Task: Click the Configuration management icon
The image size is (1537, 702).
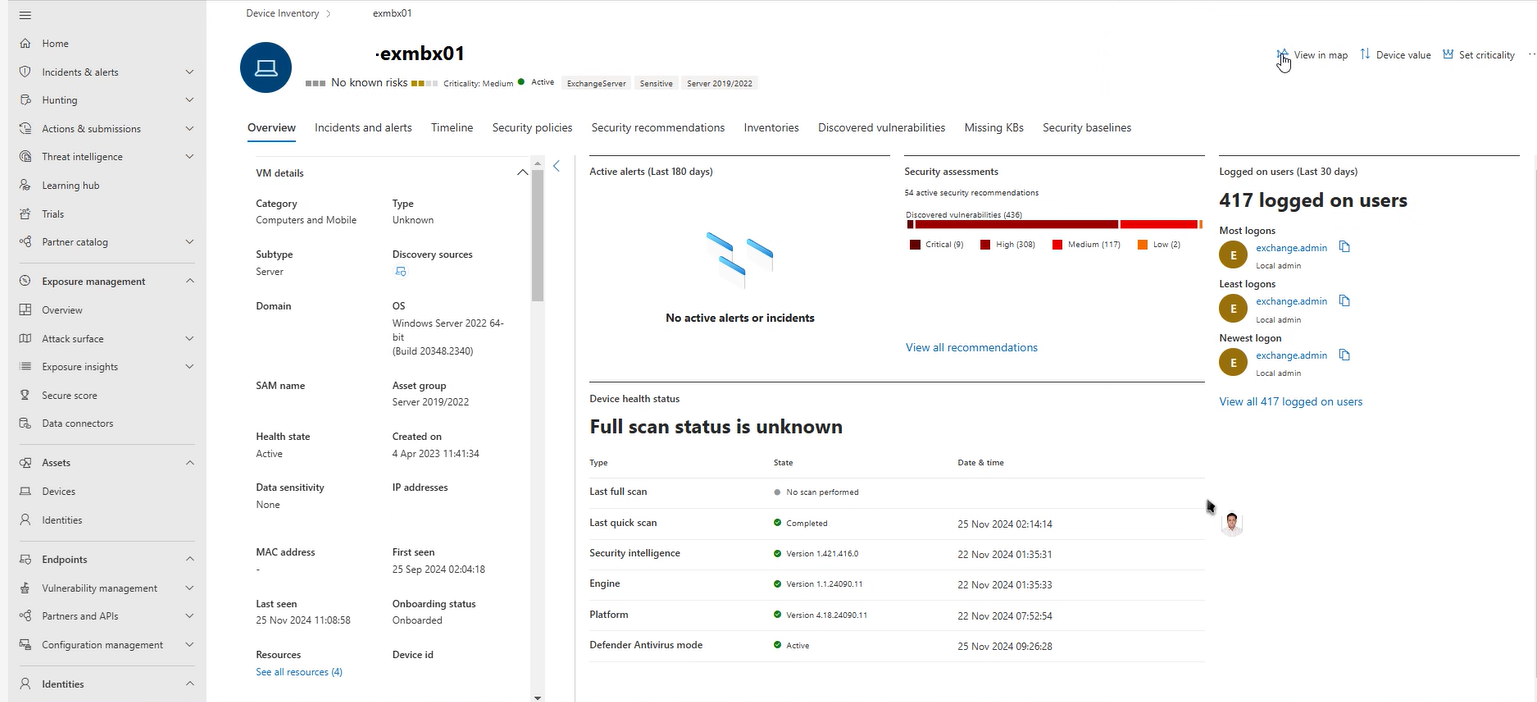Action: [25, 645]
